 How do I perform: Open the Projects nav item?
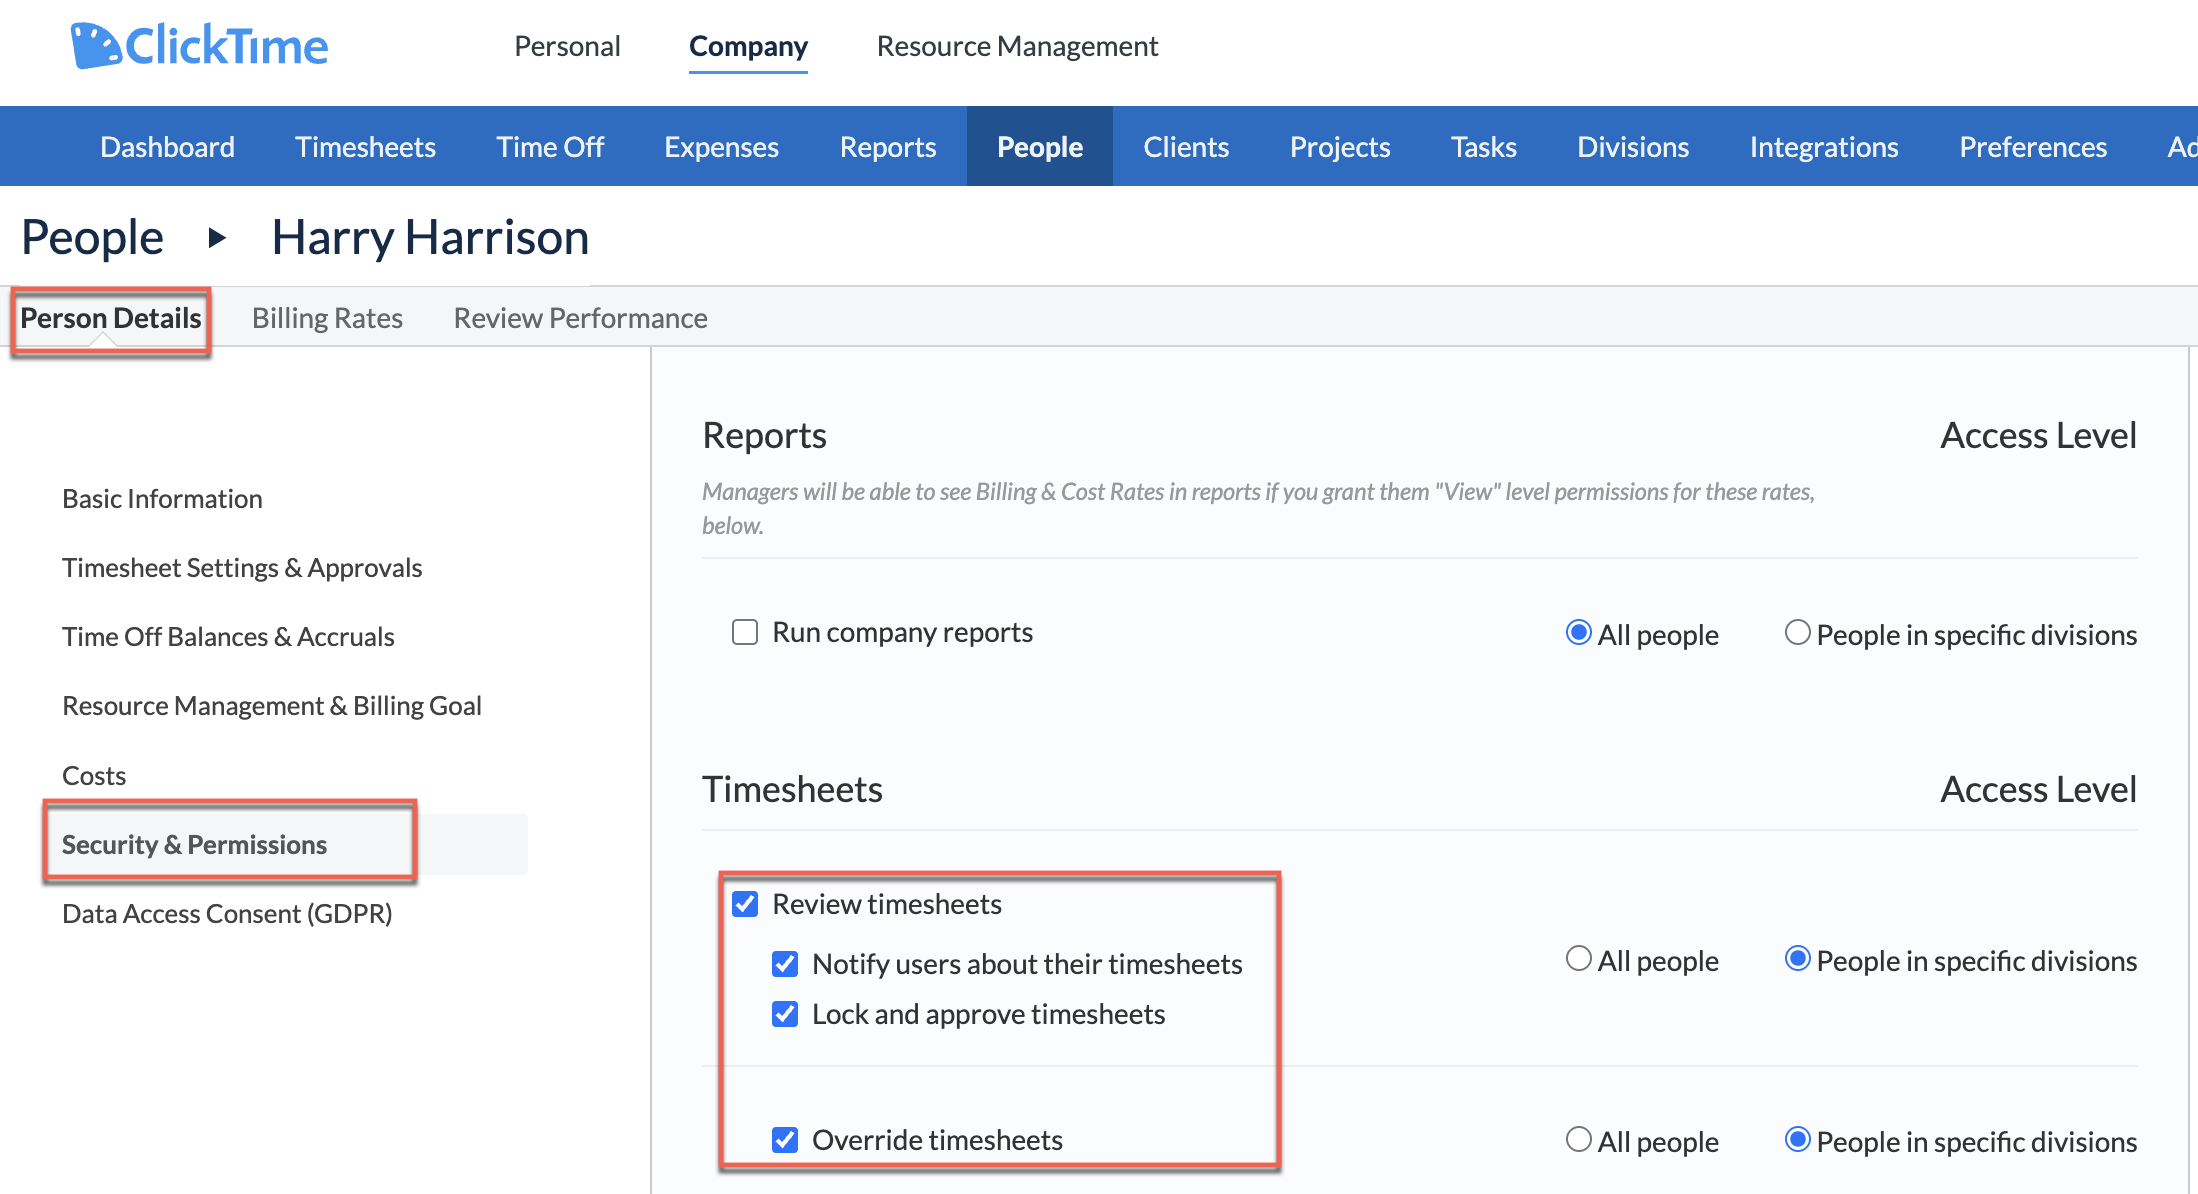coord(1340,147)
